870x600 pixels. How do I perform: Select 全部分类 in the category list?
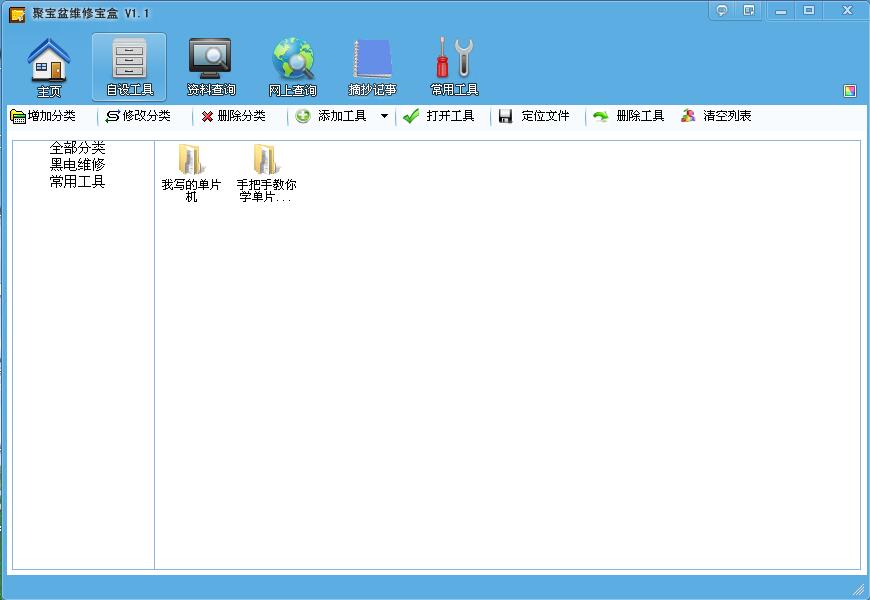(77, 148)
